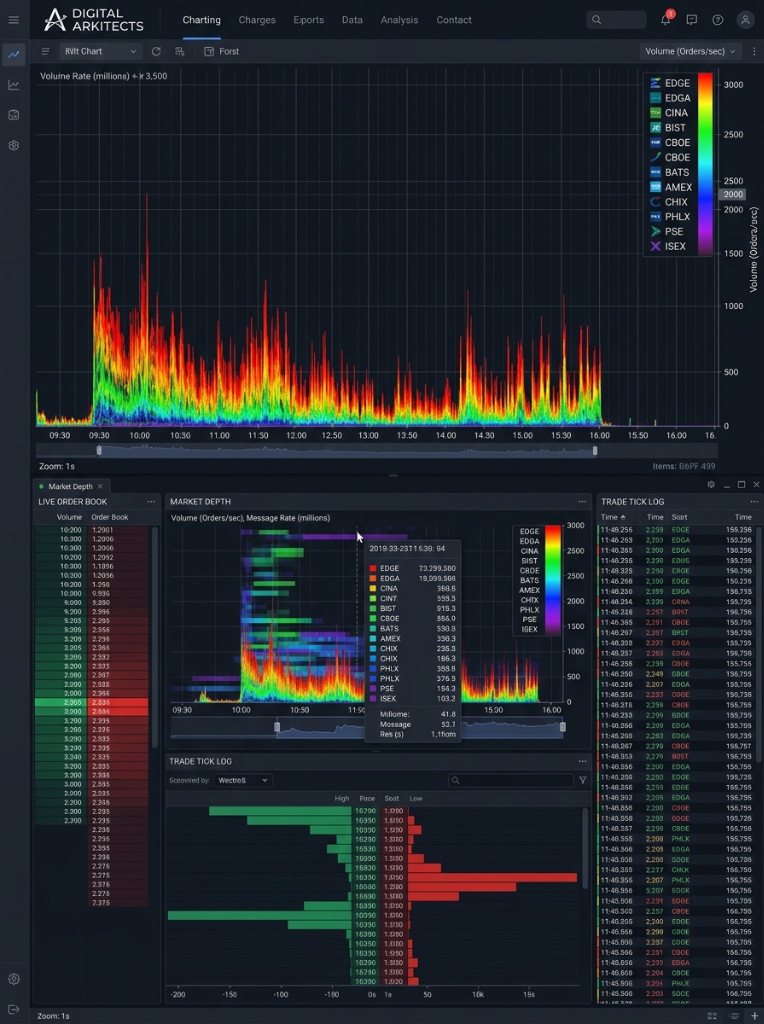Toggle the BIST series in chart legend
This screenshot has width=764, height=1024.
click(x=668, y=127)
